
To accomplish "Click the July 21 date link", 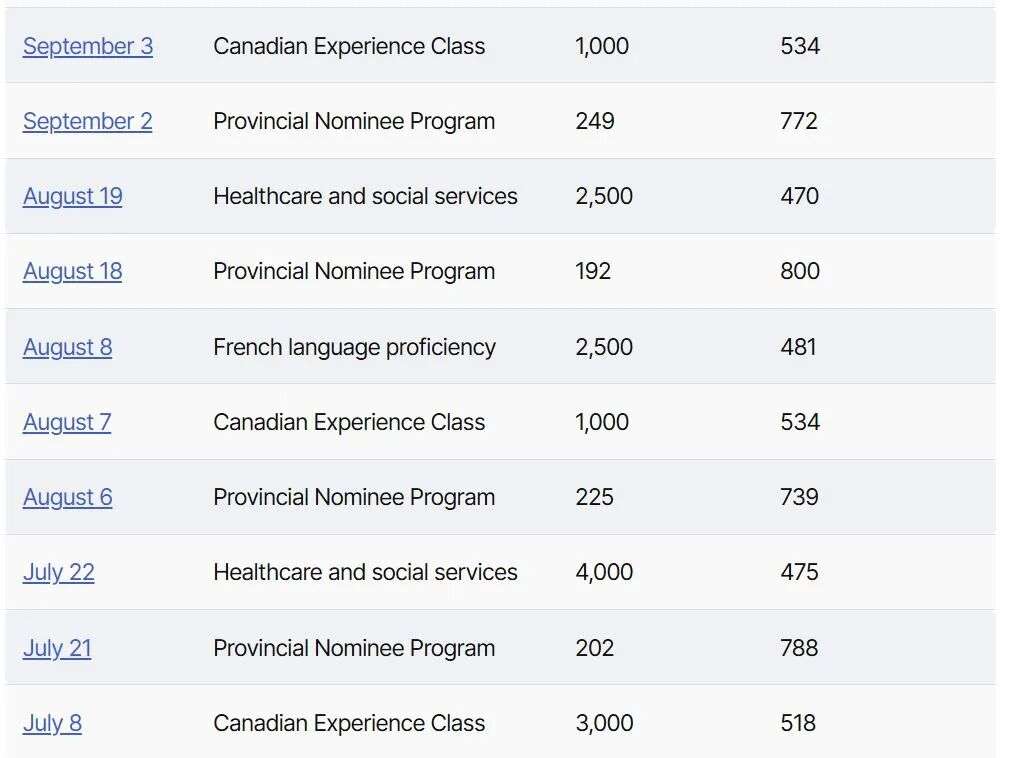I will [57, 648].
